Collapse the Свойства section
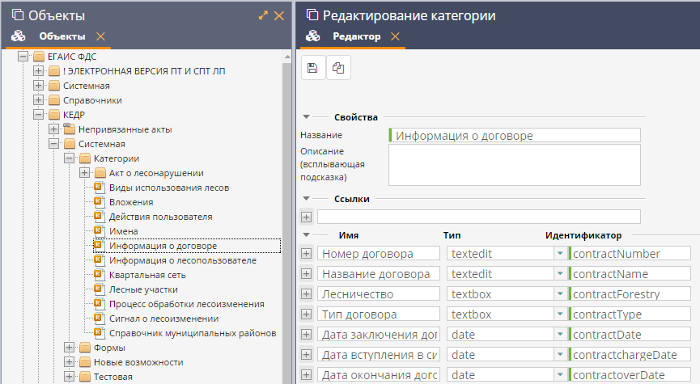 tap(306, 117)
